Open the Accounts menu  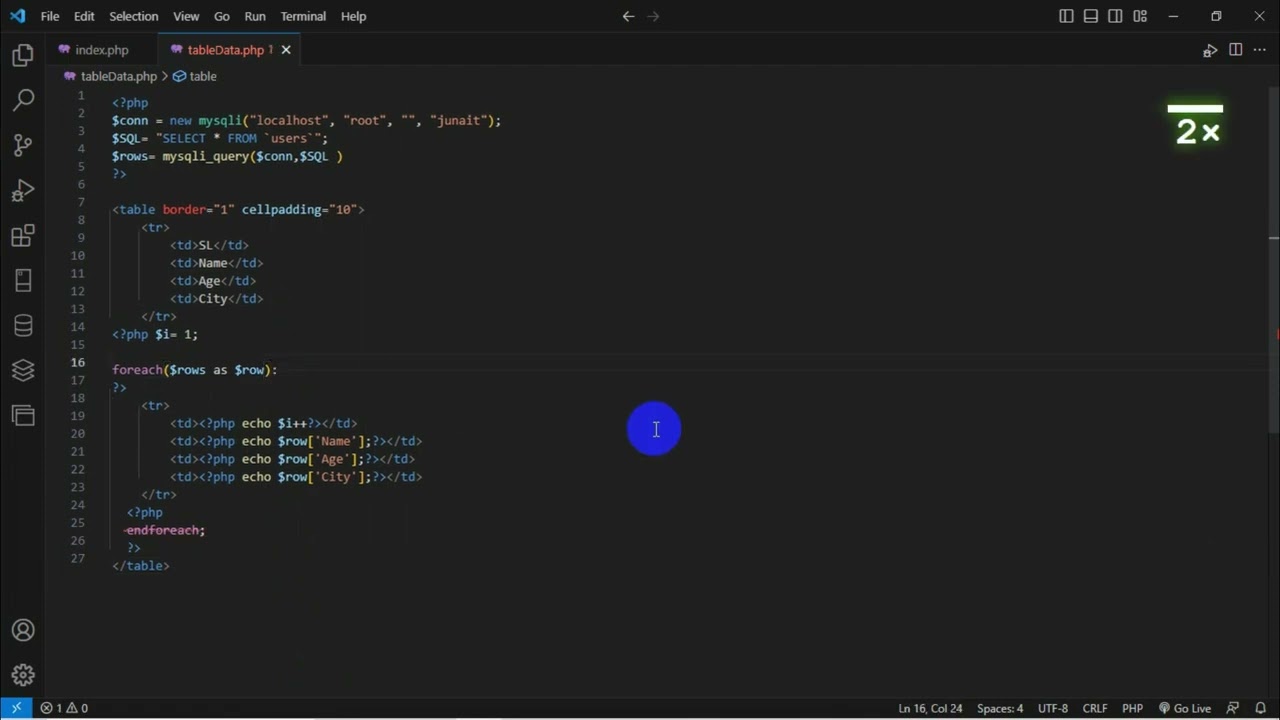click(22, 630)
